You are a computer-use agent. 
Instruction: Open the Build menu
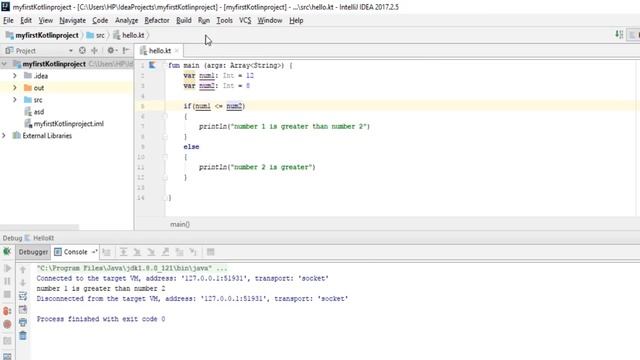click(x=184, y=20)
